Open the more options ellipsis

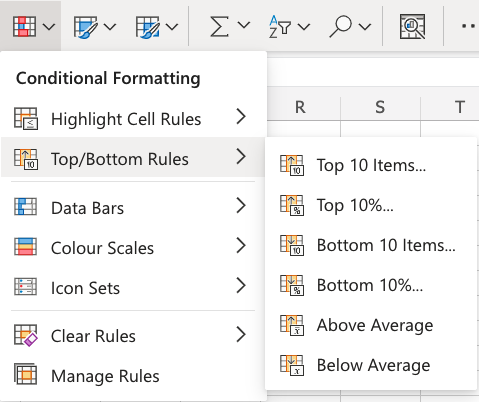[469, 26]
